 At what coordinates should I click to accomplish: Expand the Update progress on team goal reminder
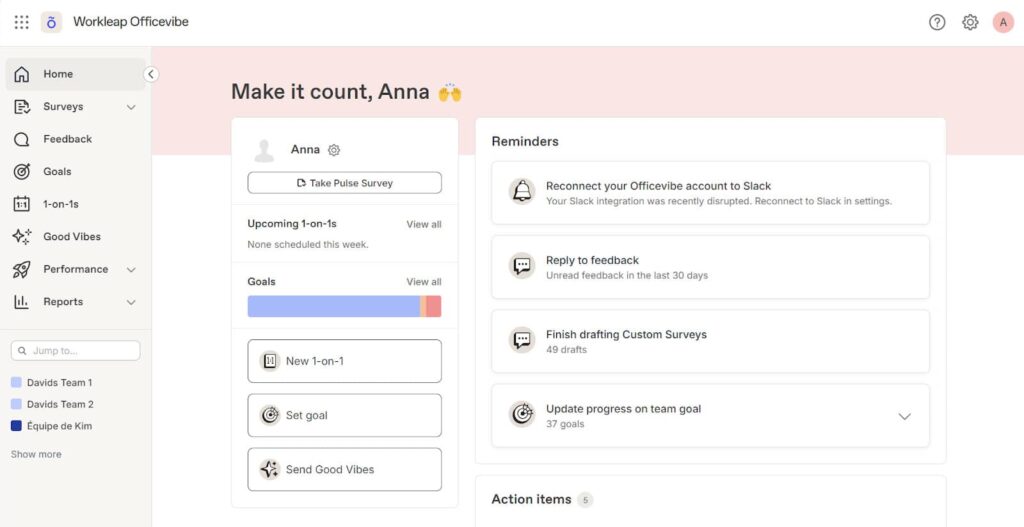coord(904,416)
